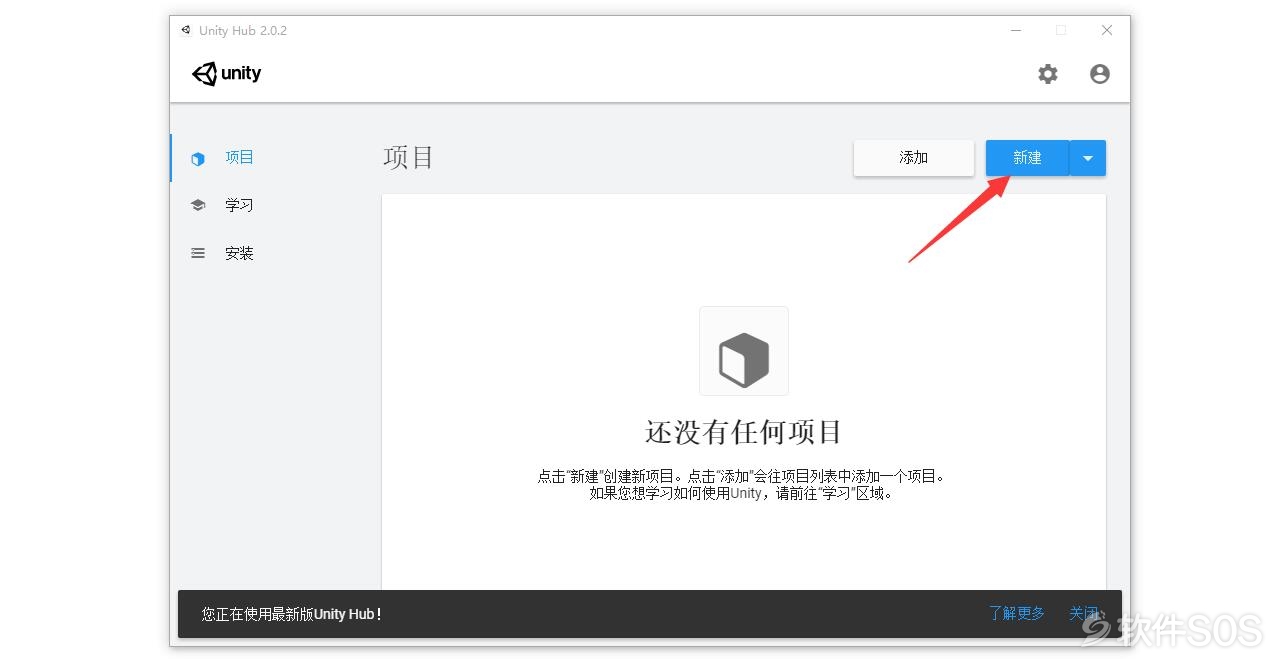
Task: Click the cube icon beside 项目
Action: coord(198,158)
